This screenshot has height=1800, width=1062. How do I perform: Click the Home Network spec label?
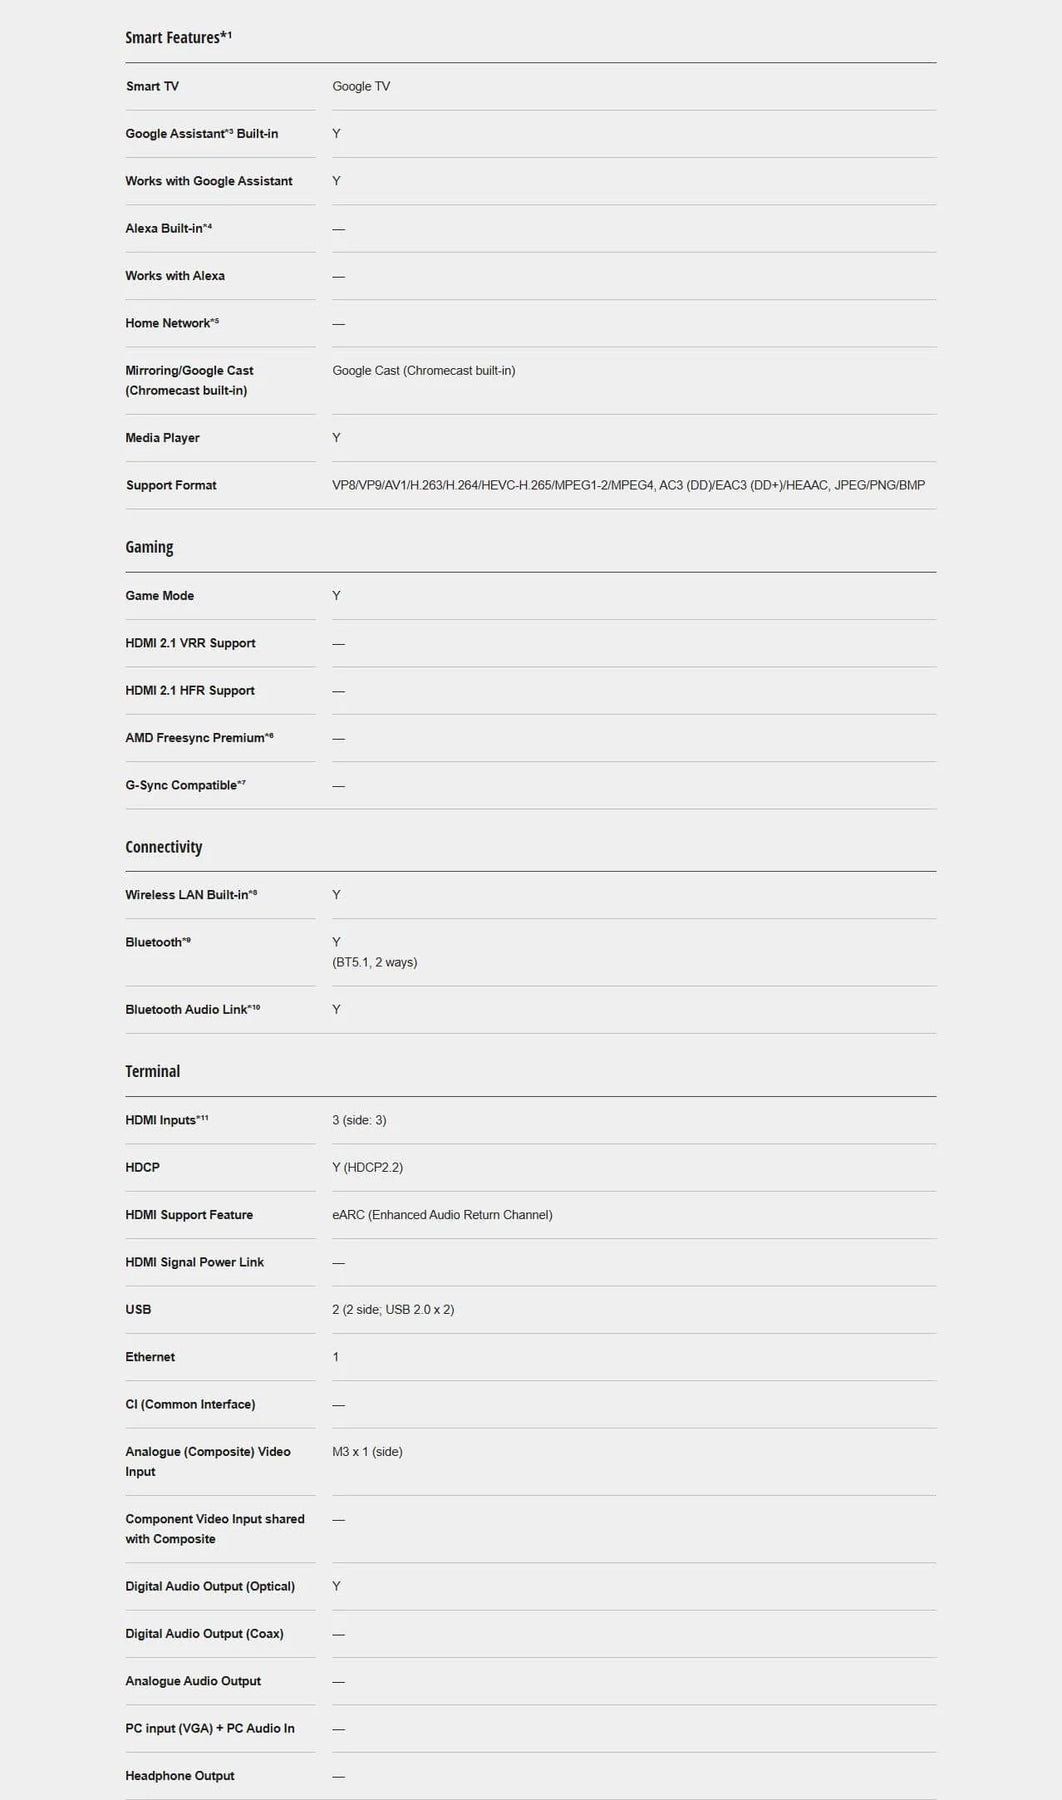point(172,324)
